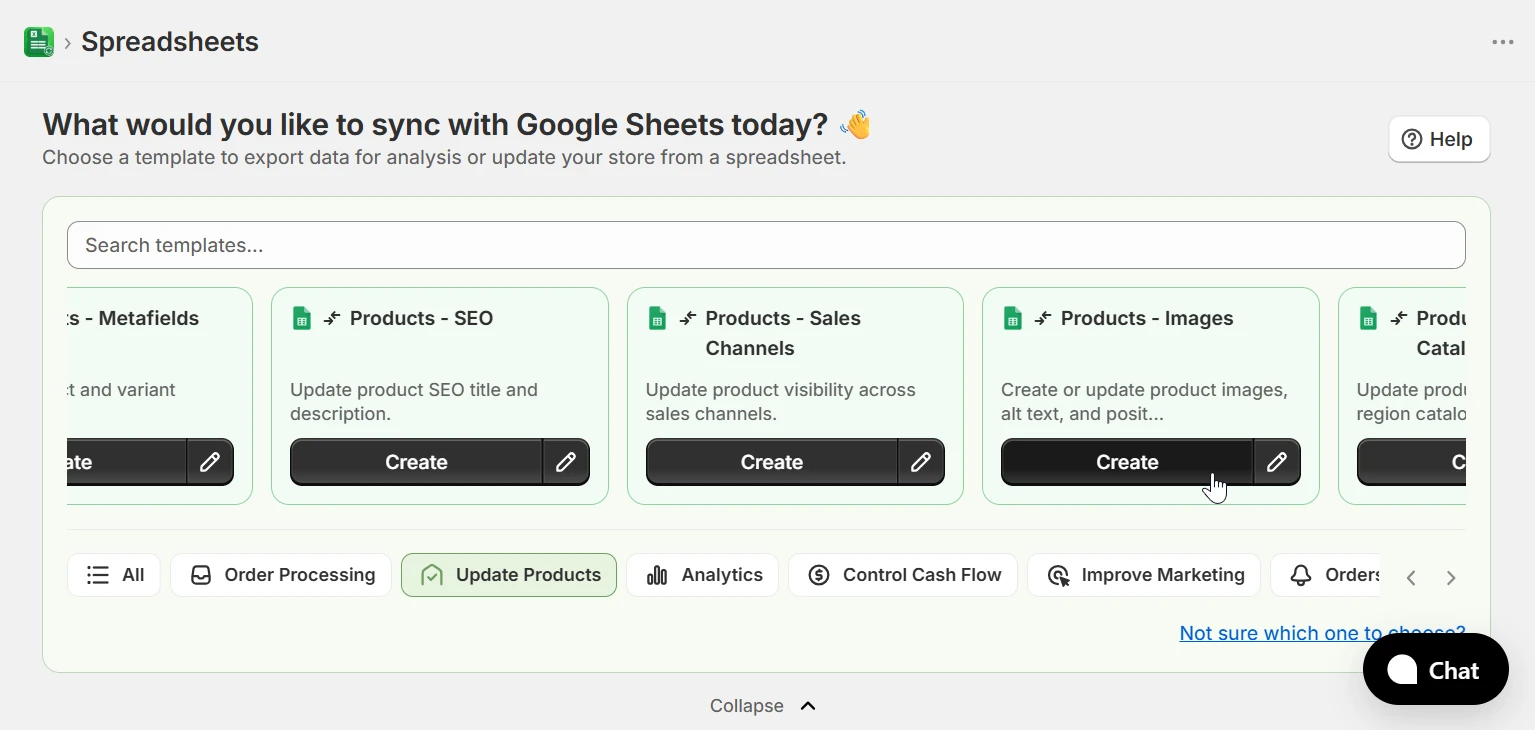Edit the Metafields template pencil icon

pos(210,462)
